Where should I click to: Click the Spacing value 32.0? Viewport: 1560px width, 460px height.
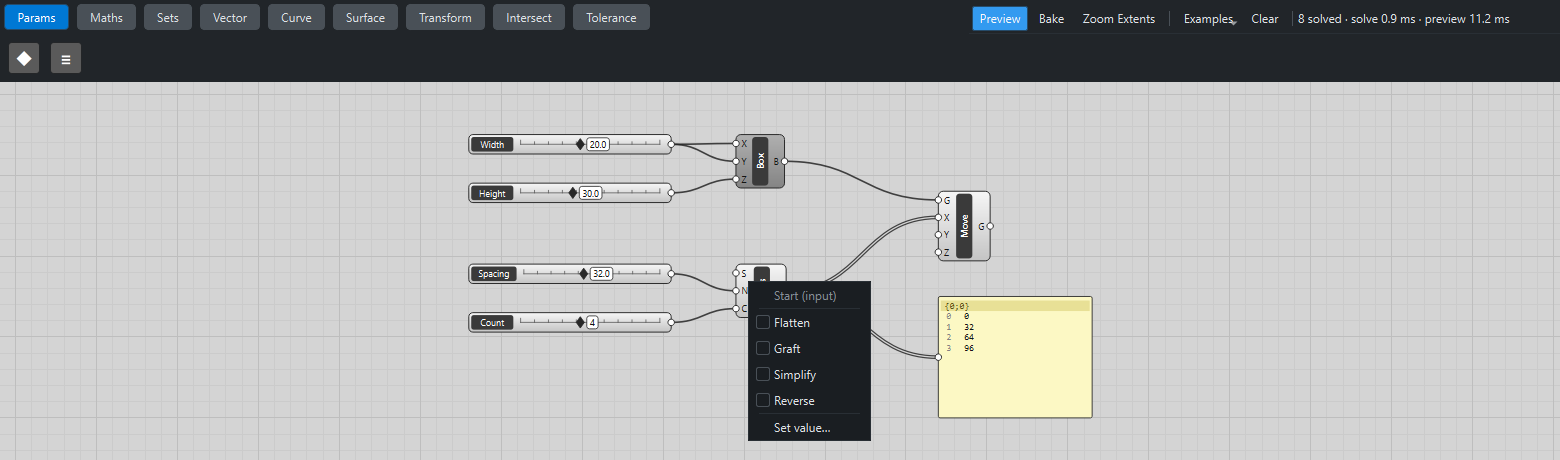point(602,273)
